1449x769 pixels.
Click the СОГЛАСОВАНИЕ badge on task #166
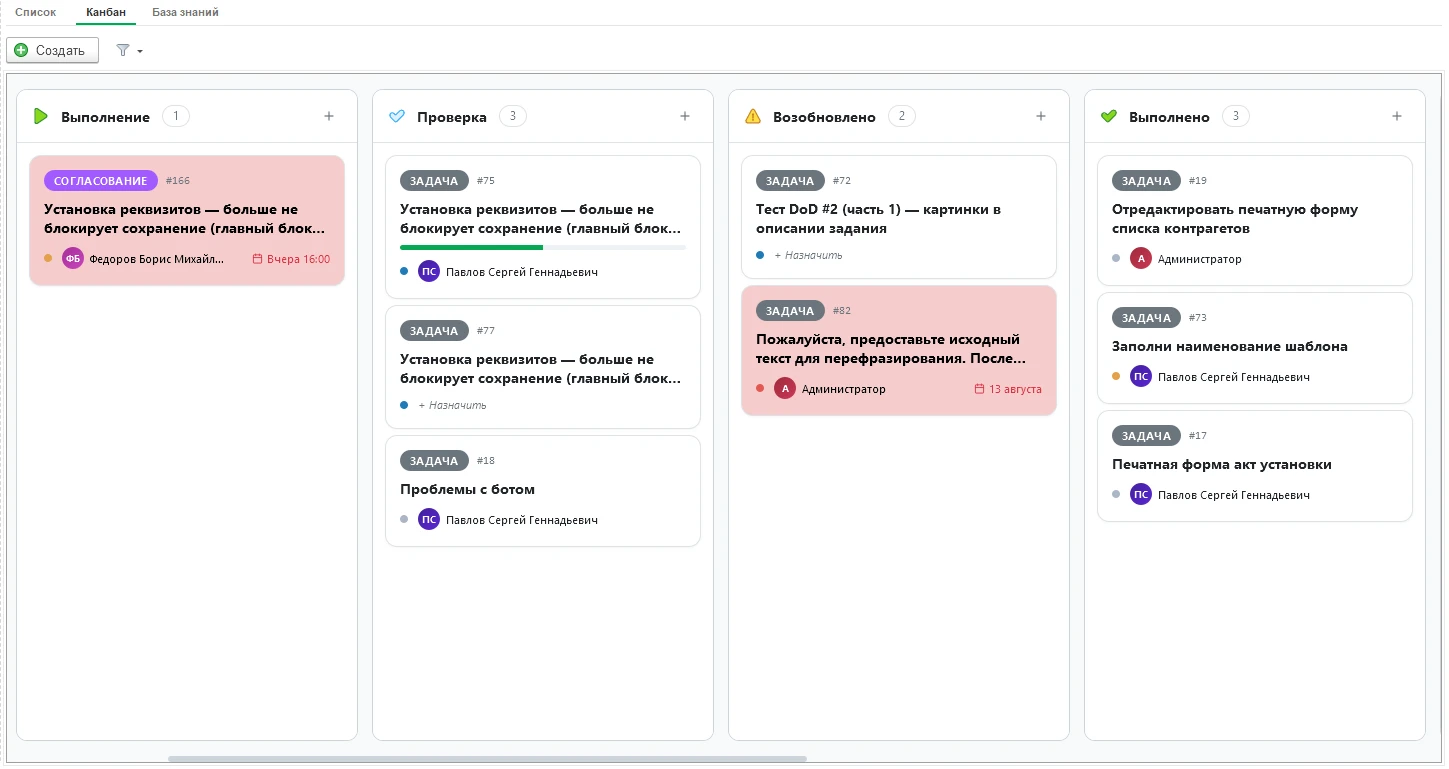101,180
